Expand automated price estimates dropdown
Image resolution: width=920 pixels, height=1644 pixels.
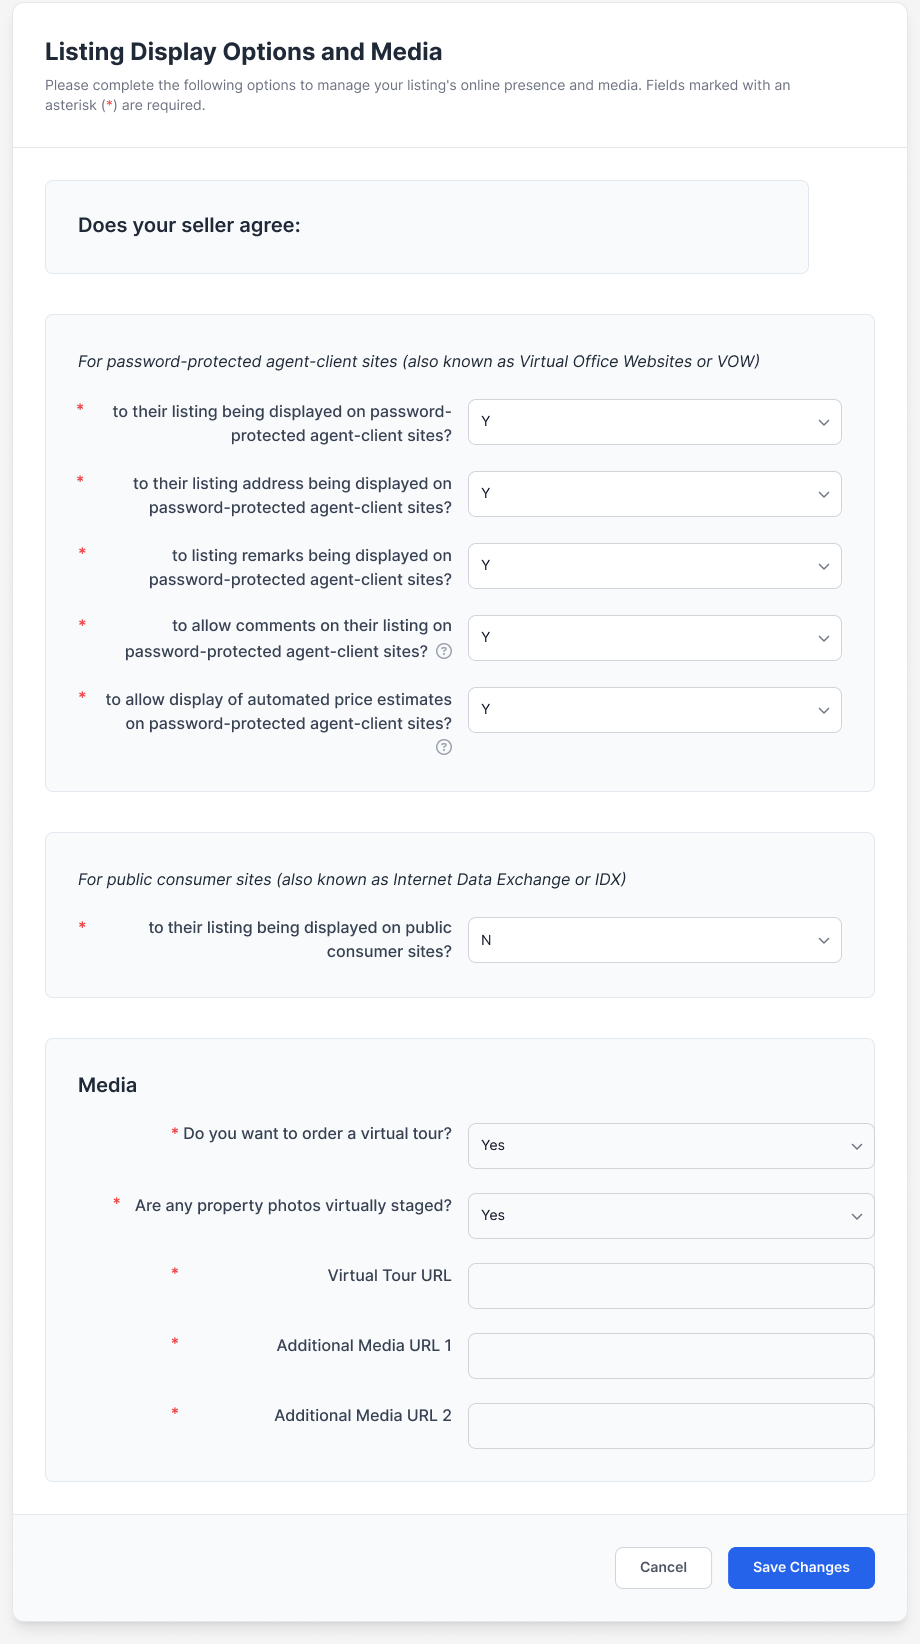654,710
